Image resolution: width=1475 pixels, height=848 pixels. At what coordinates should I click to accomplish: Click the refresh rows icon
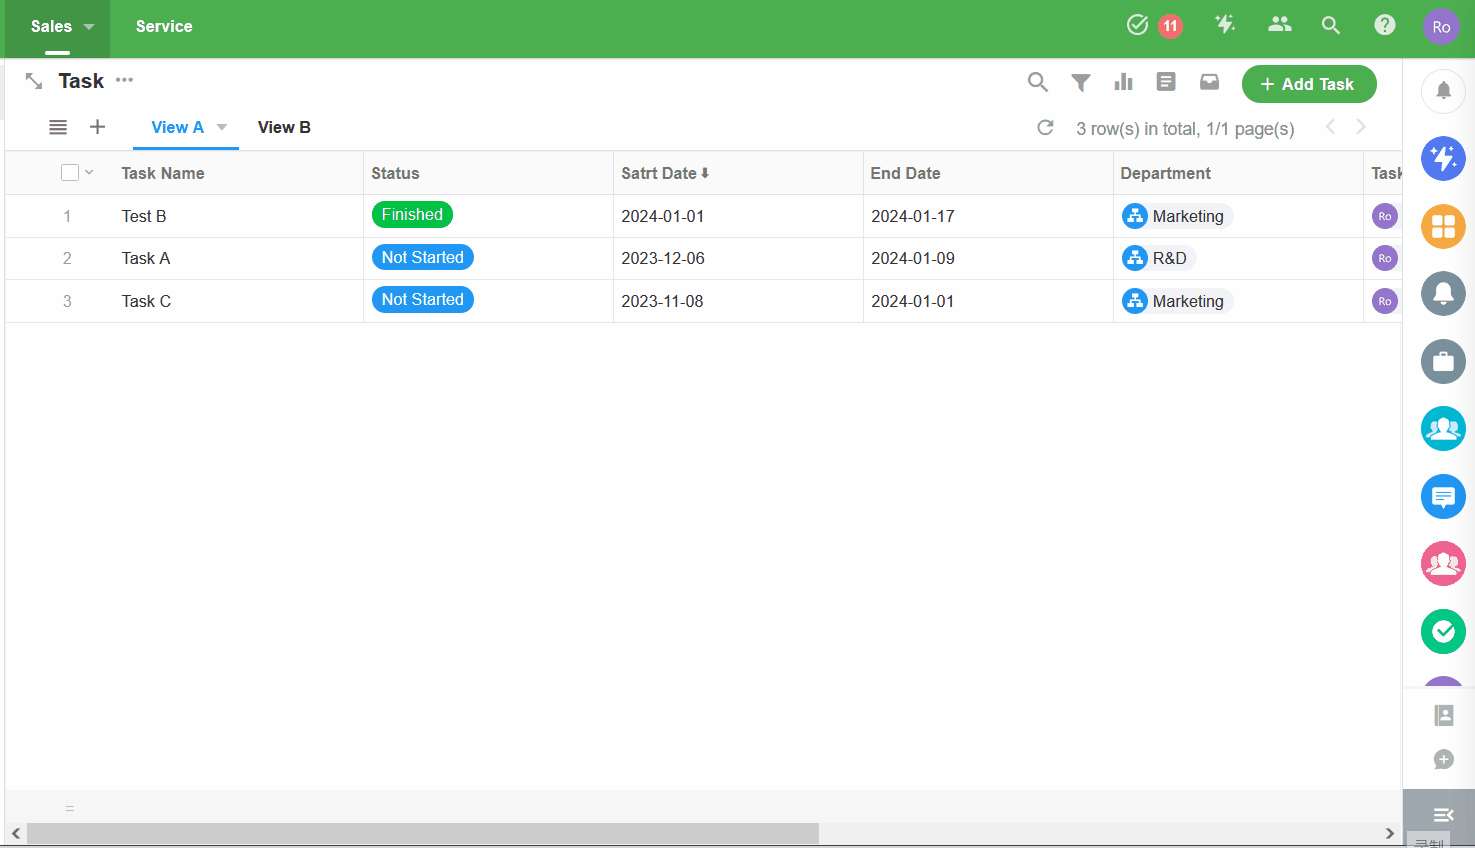coord(1045,128)
